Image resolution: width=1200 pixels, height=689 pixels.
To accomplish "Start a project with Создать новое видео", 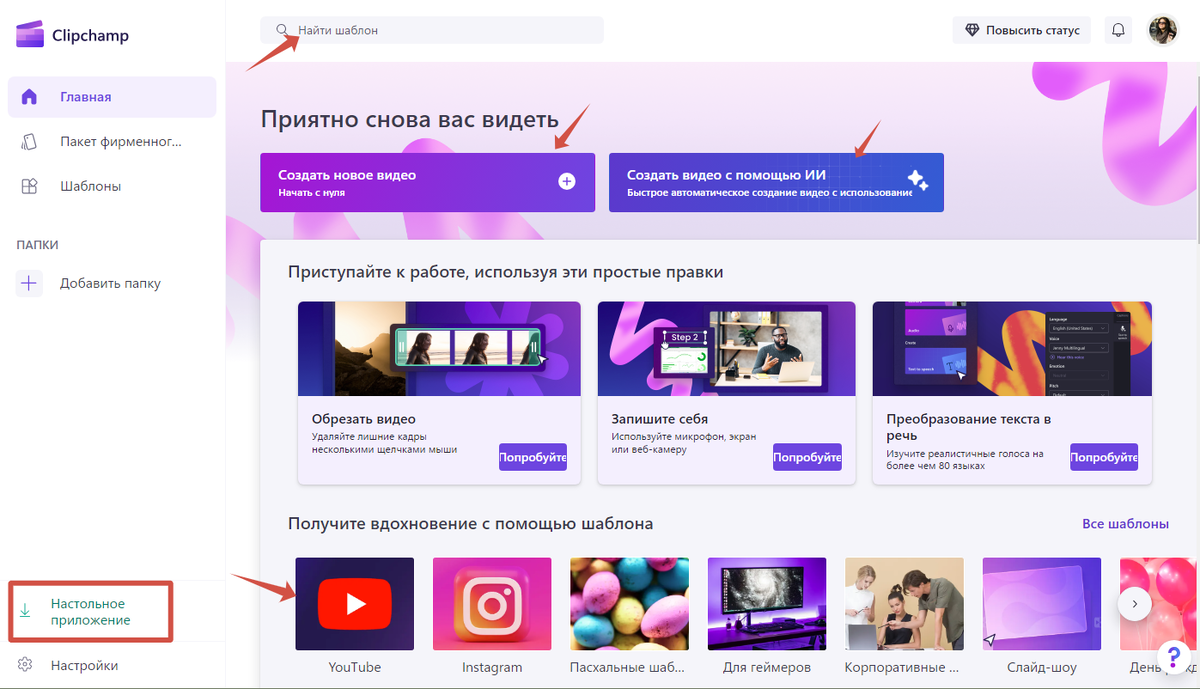I will click(x=427, y=182).
